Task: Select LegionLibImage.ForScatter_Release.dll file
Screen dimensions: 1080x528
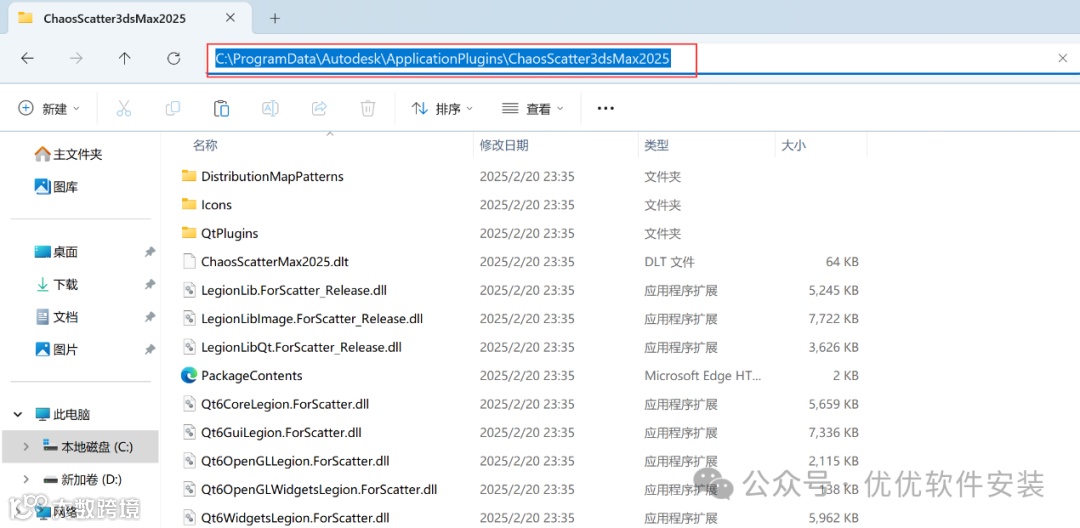Action: (312, 319)
